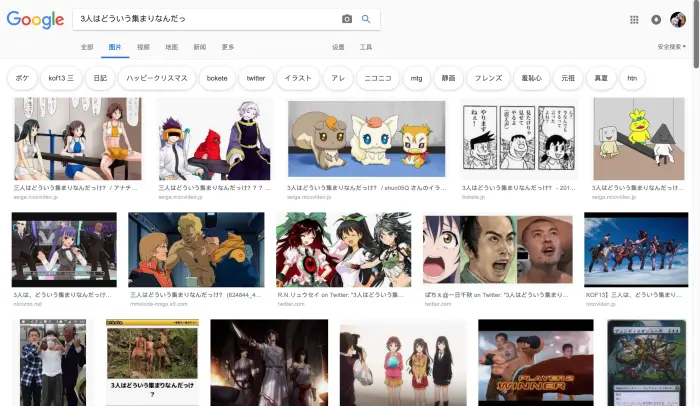
Task: Open the nicozon.net source link
Action: pyautogui.click(x=28, y=304)
